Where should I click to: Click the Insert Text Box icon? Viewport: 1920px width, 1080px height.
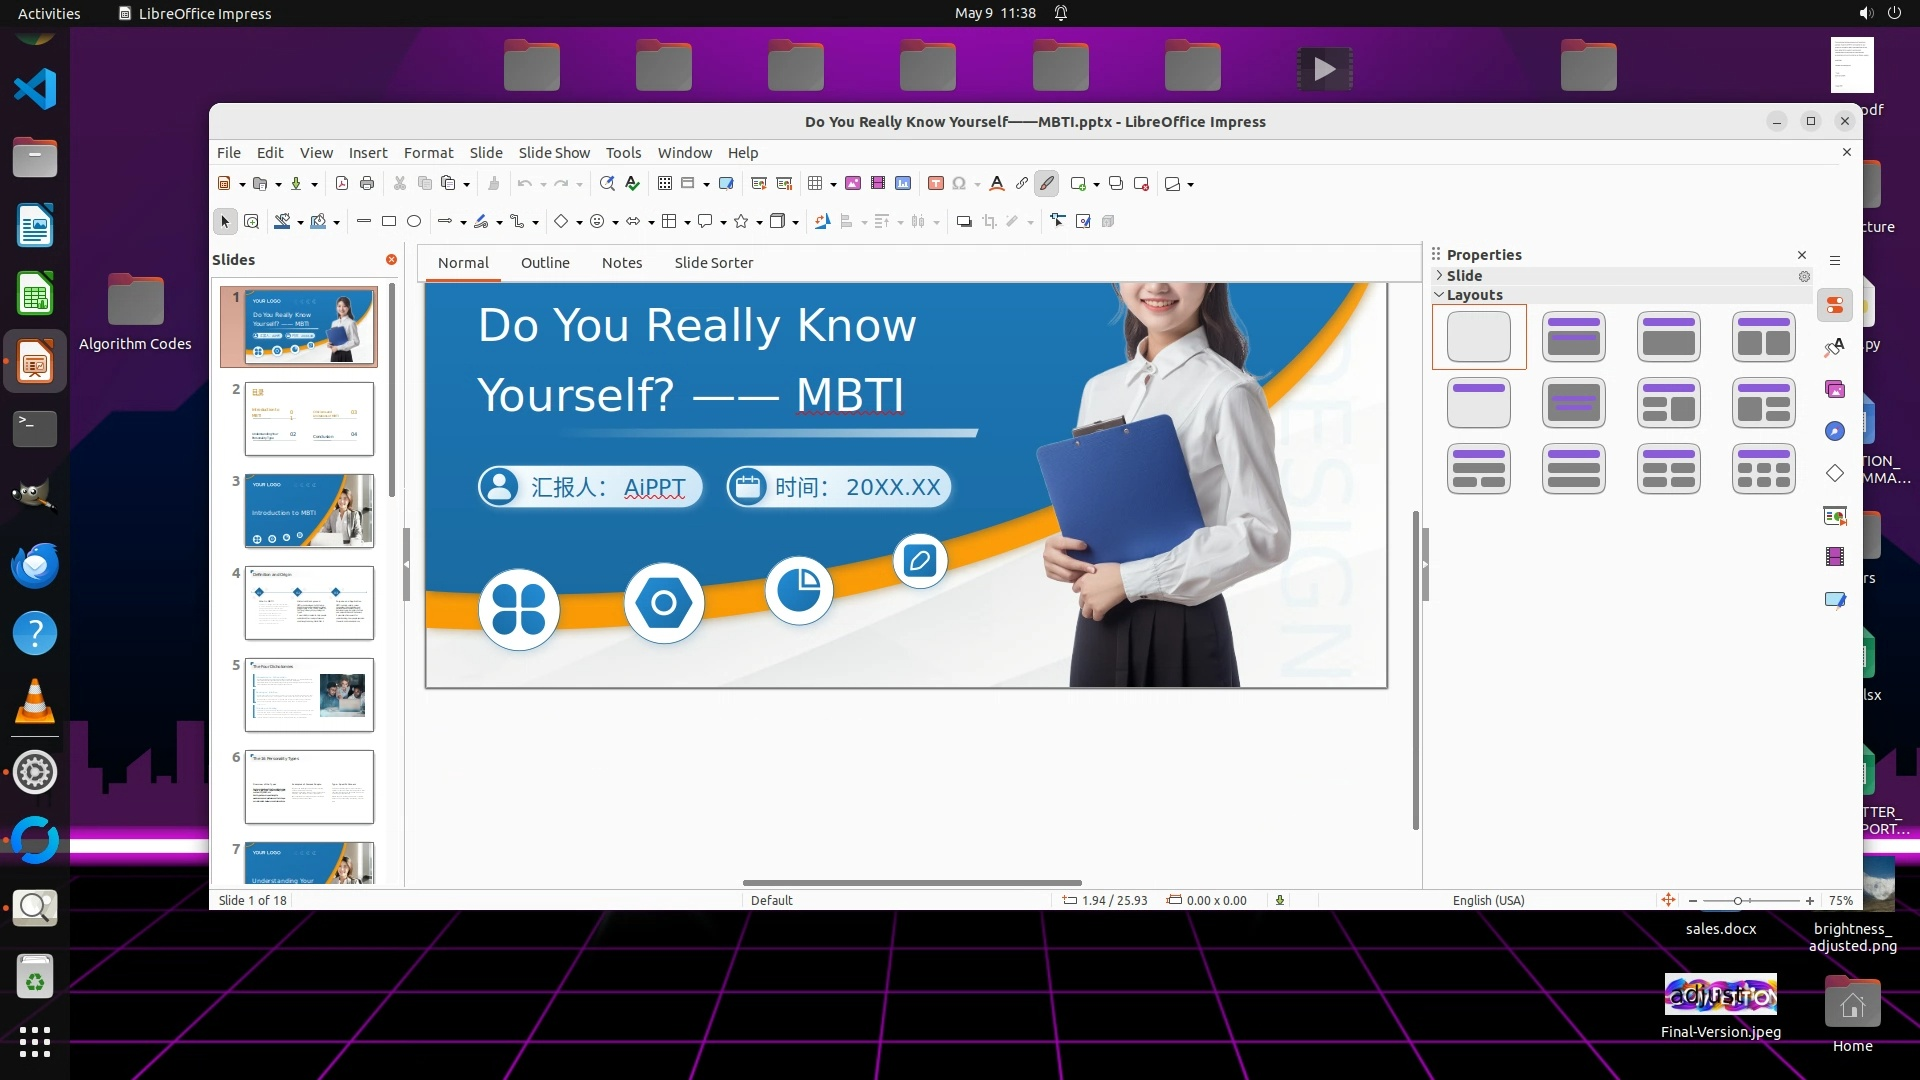click(936, 183)
